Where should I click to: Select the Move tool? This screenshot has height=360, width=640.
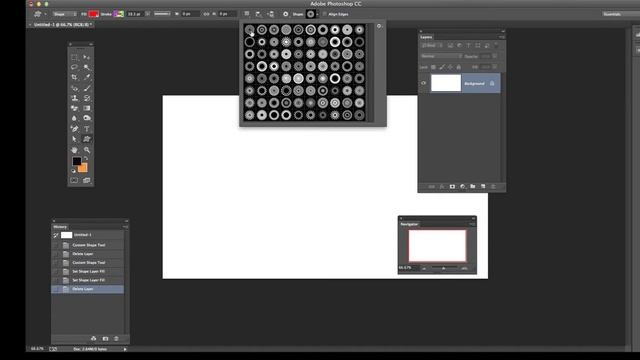[x=87, y=58]
